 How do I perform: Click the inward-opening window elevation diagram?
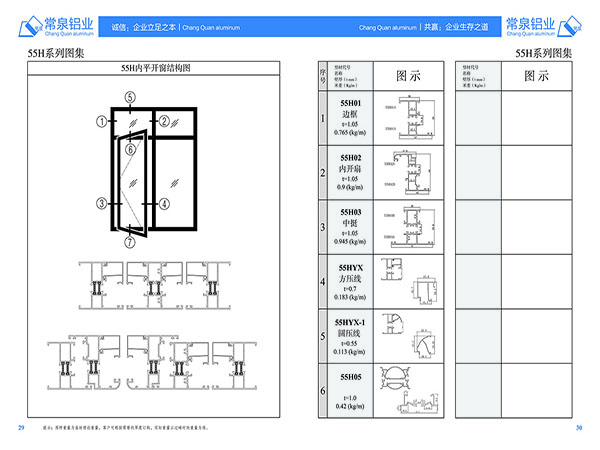pyautogui.click(x=147, y=170)
